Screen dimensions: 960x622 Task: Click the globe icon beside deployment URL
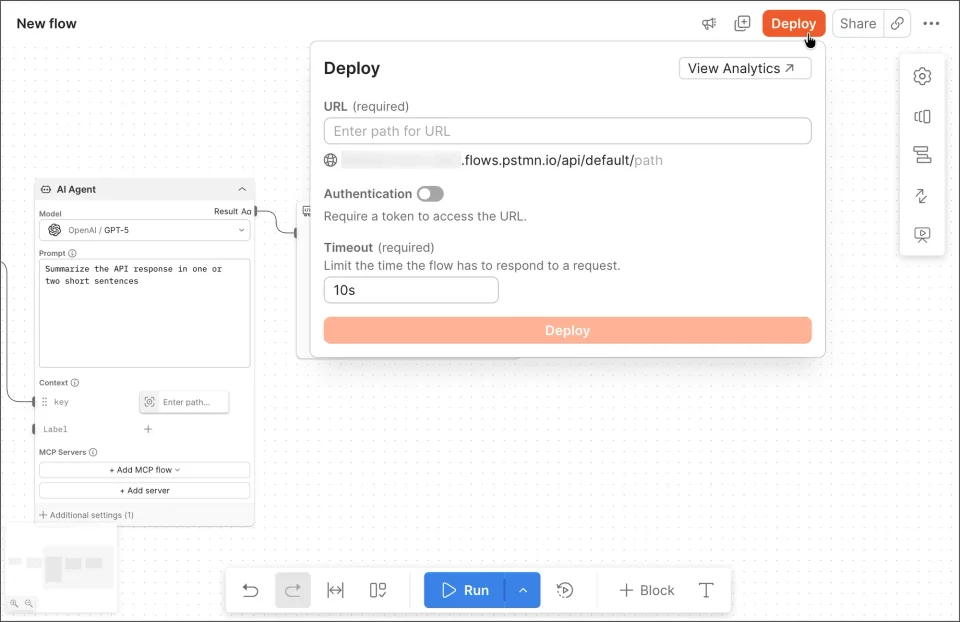331,160
